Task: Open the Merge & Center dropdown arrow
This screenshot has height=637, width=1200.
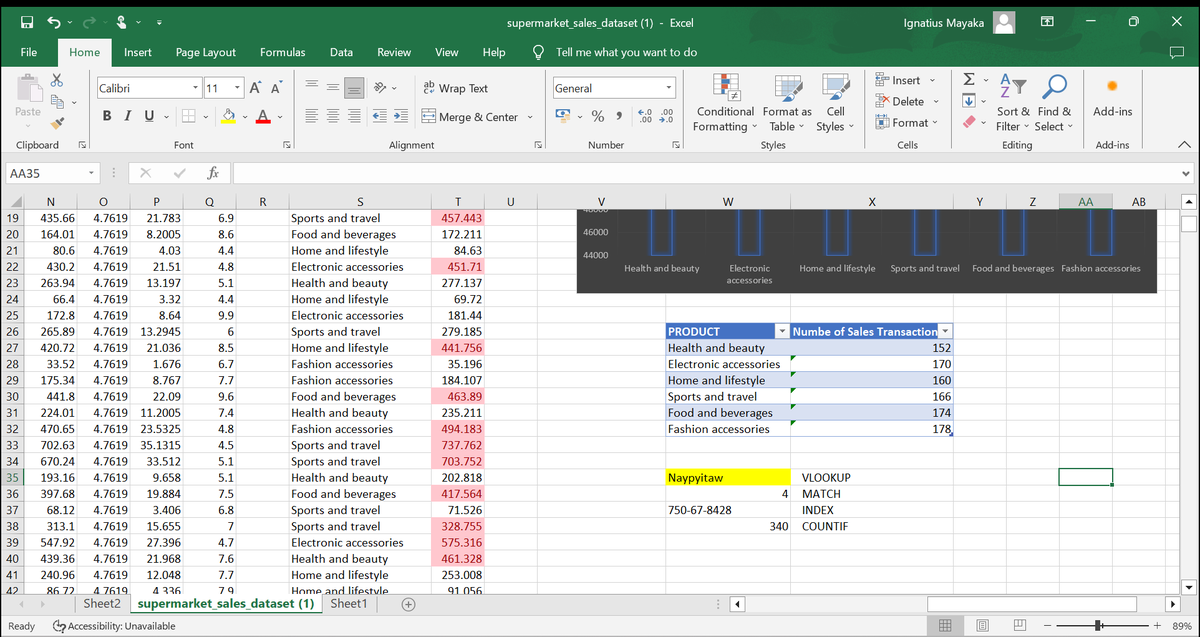Action: [529, 117]
